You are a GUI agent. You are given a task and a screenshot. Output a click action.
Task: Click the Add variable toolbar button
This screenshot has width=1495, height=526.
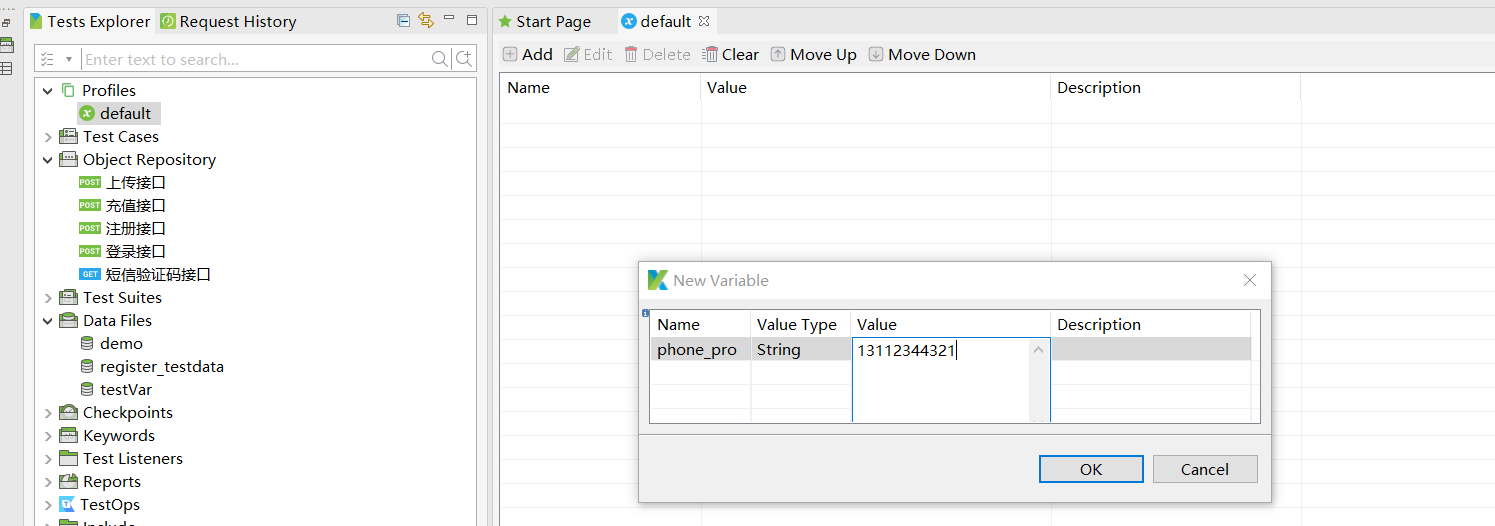(527, 55)
